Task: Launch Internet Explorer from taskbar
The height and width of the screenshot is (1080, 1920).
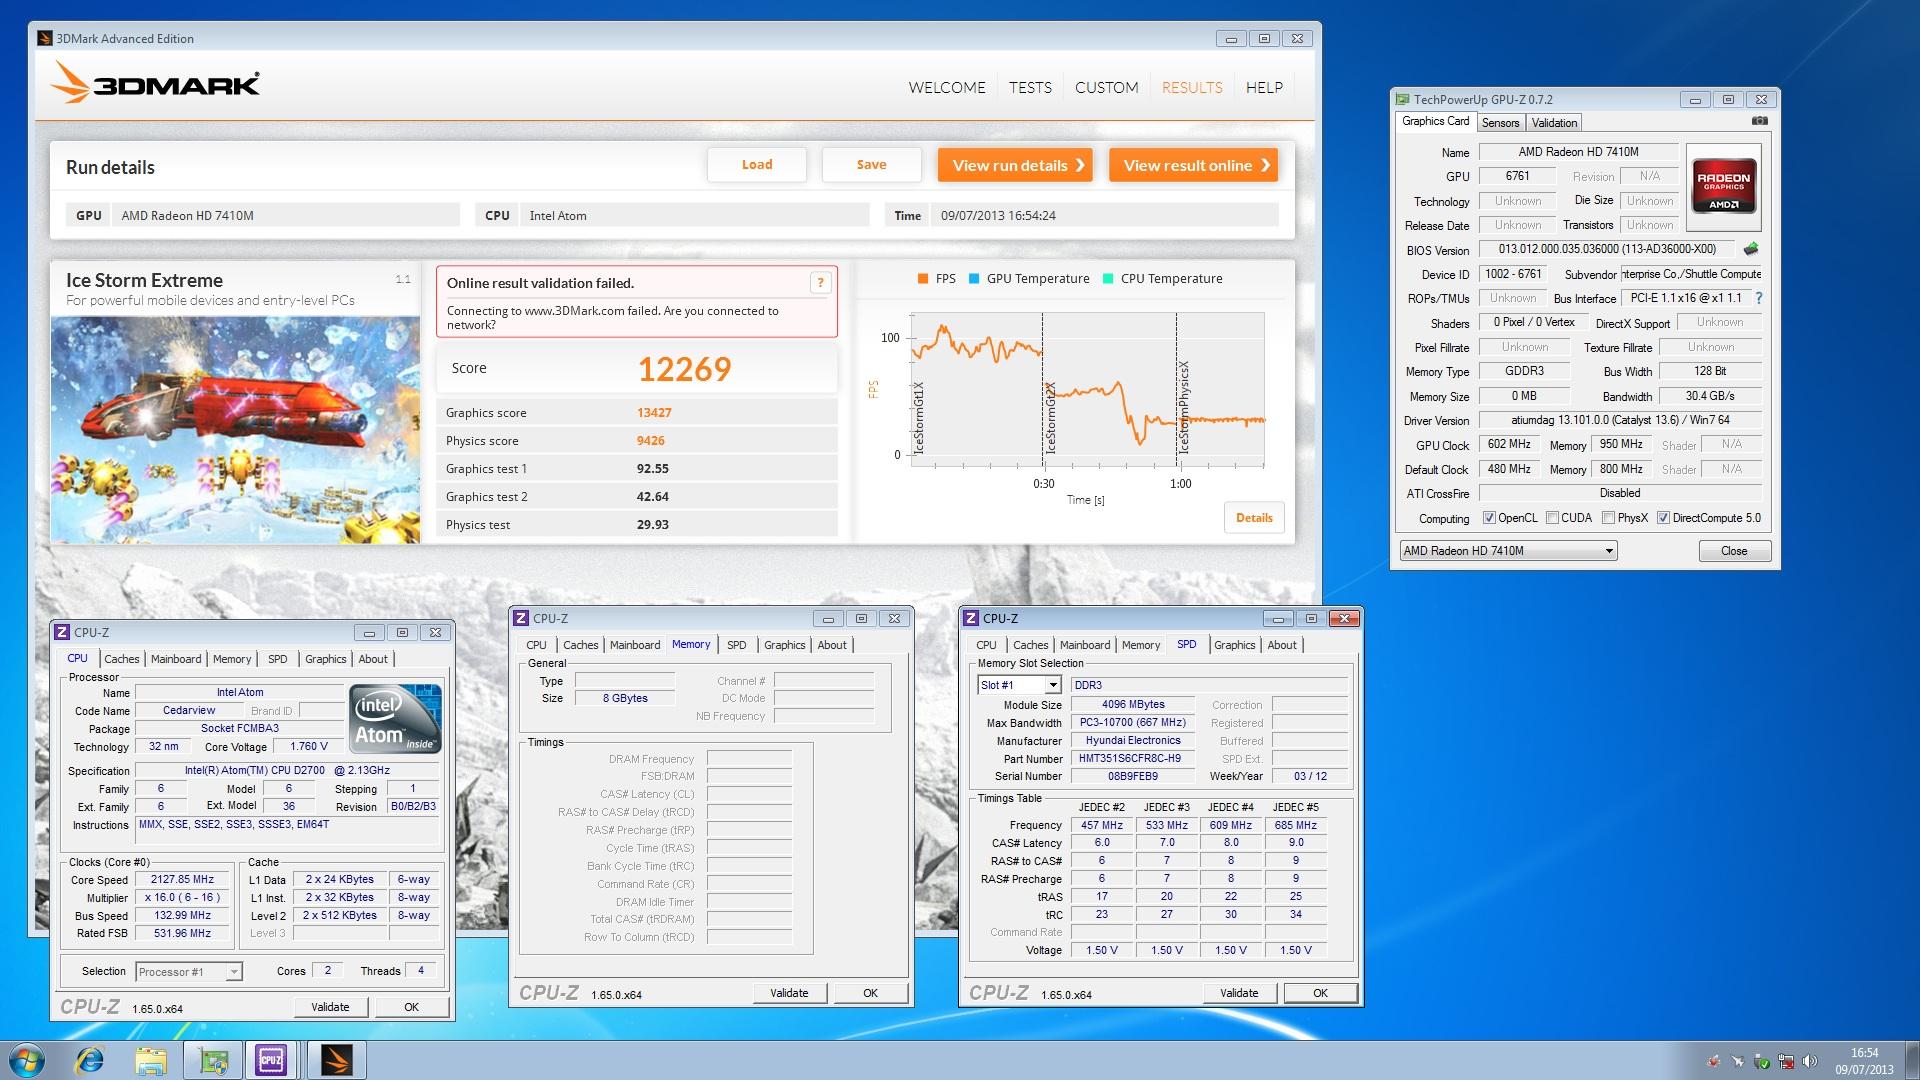Action: coord(90,1060)
